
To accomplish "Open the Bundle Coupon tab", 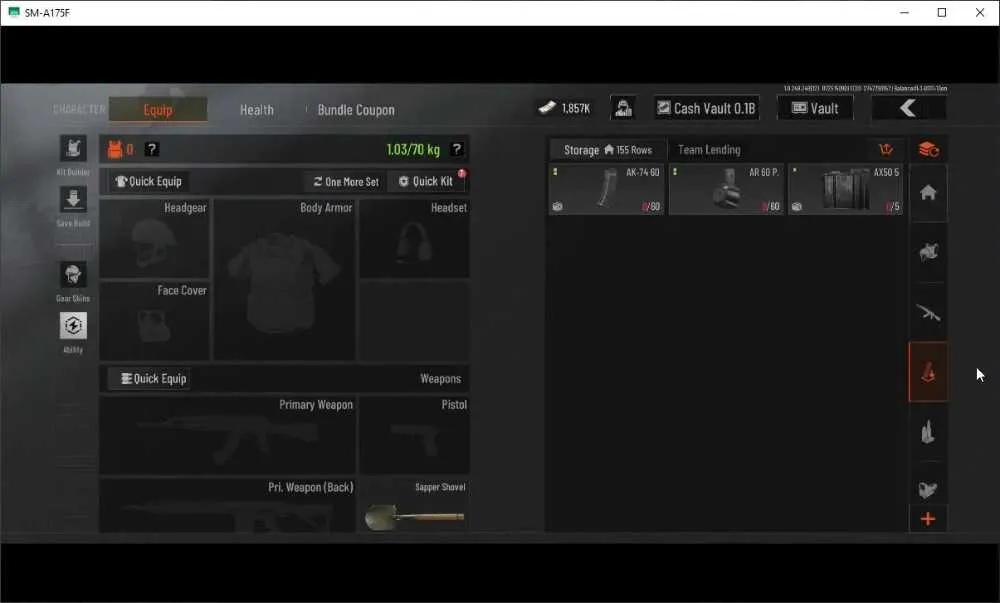I will tap(356, 110).
